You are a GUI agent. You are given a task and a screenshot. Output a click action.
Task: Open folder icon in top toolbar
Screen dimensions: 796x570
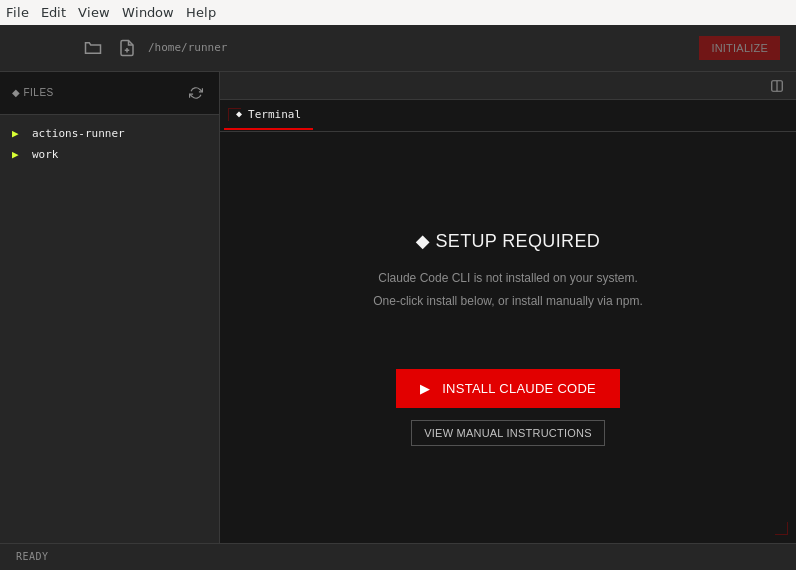(93, 48)
